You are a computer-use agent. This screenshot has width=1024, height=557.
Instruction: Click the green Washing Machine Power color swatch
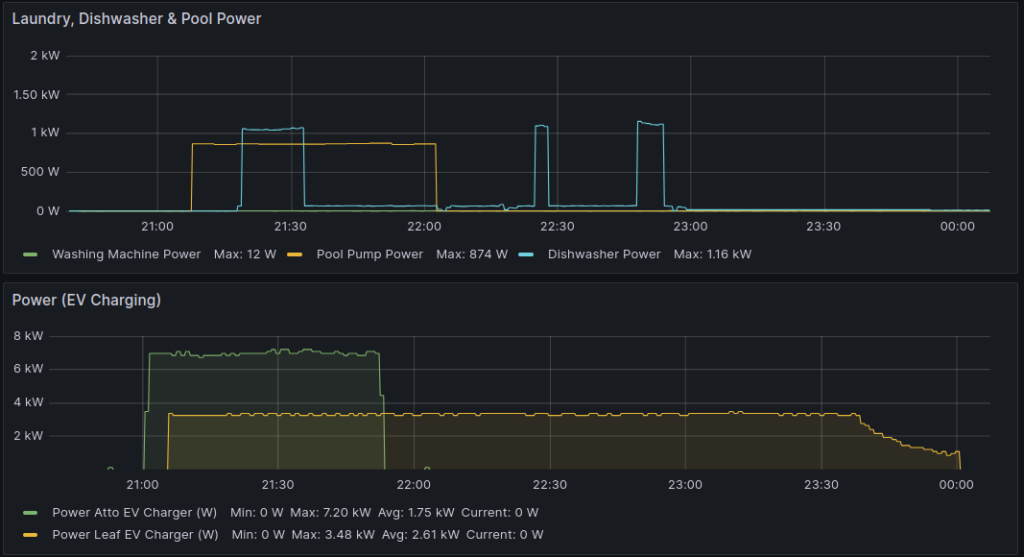pyautogui.click(x=30, y=255)
